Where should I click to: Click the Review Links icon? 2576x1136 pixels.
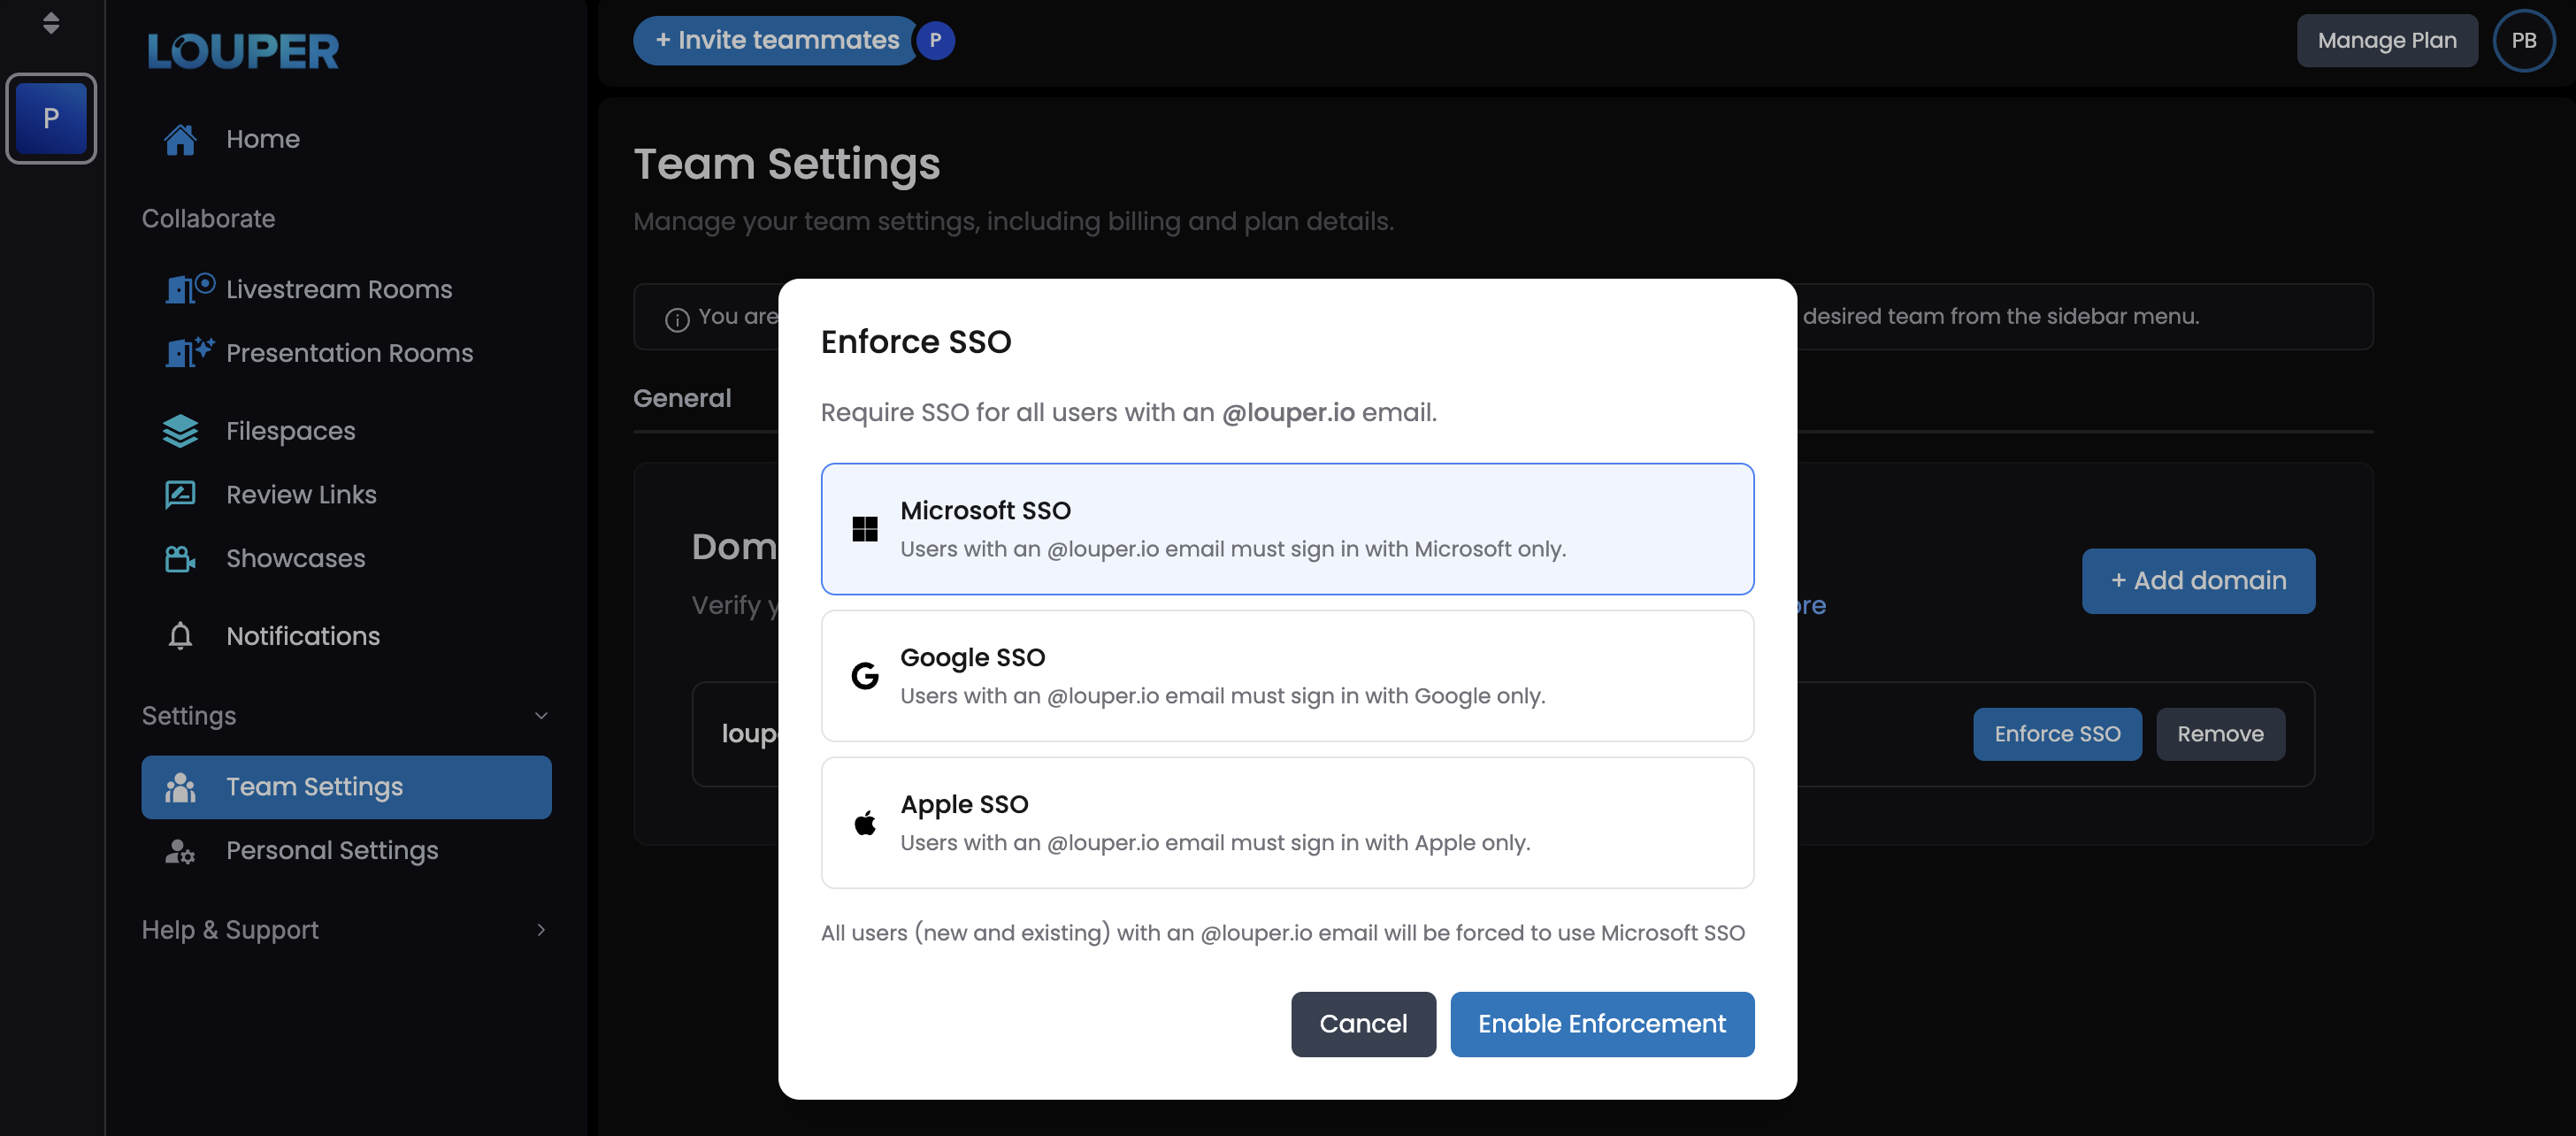180,495
